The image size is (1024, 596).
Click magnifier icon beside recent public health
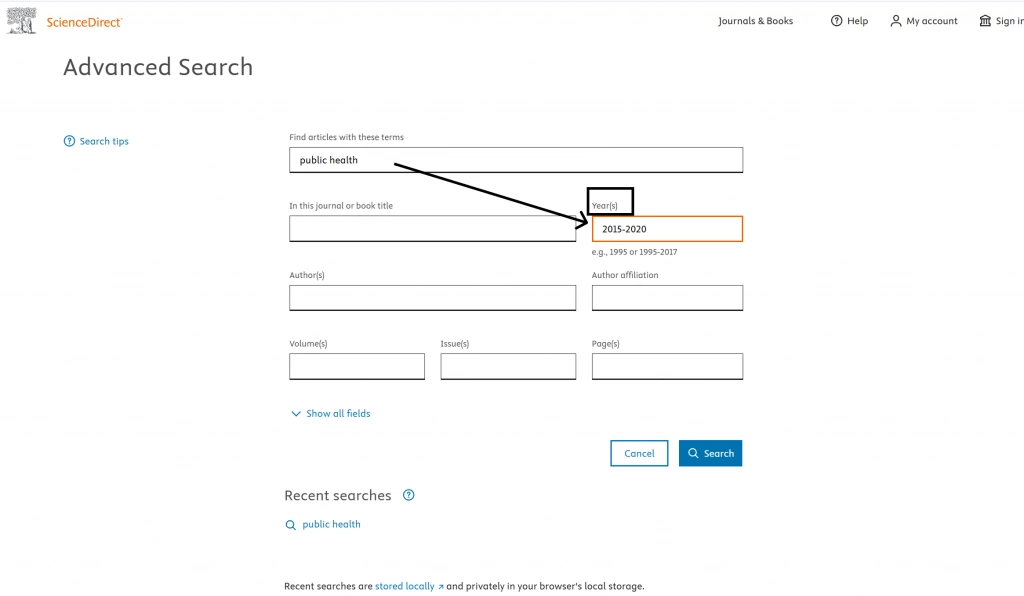click(291, 525)
